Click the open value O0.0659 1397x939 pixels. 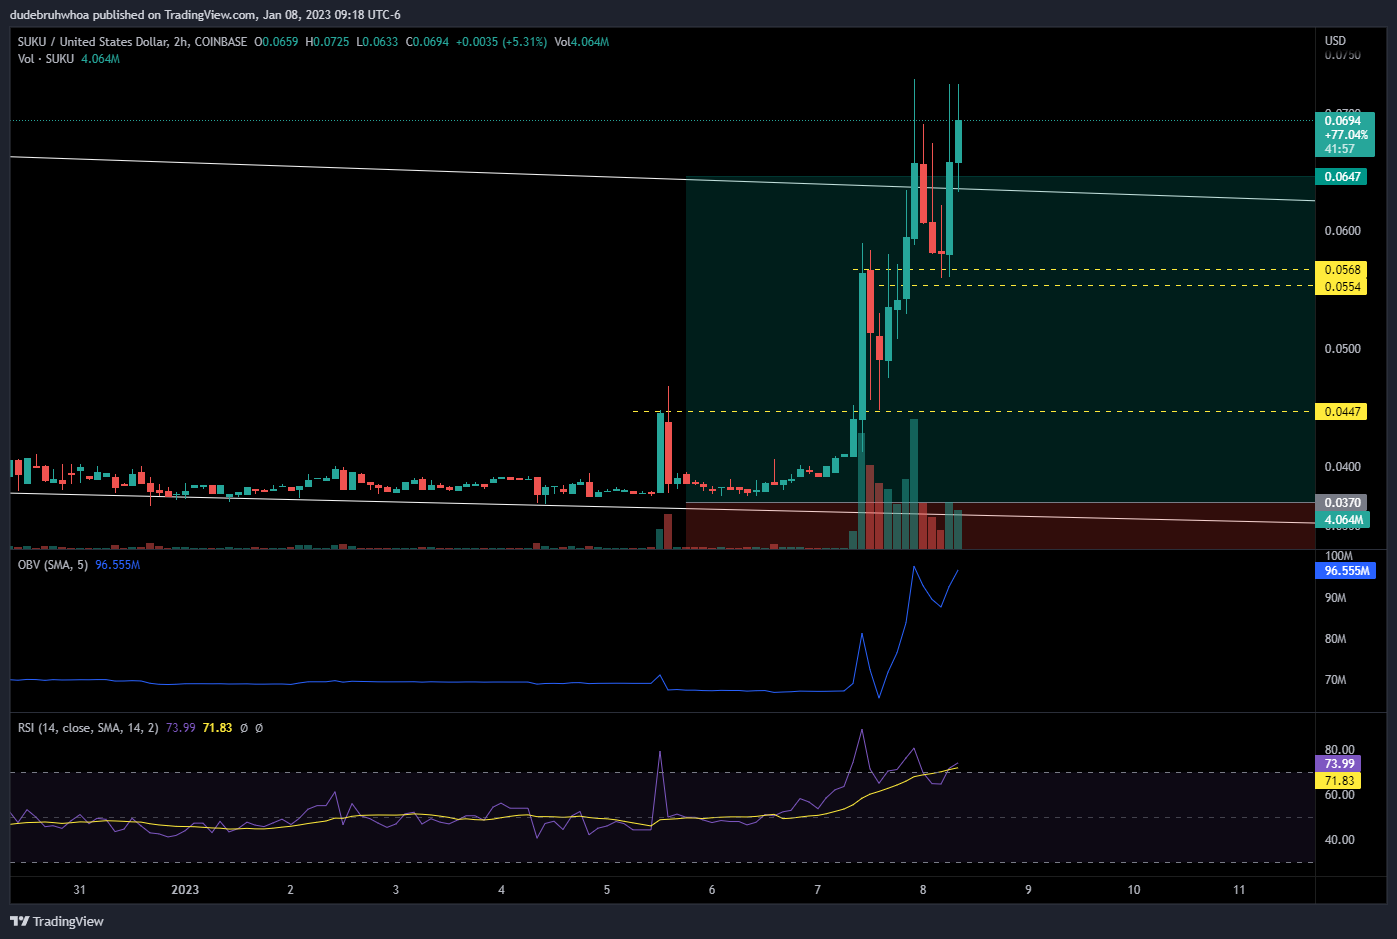(276, 42)
